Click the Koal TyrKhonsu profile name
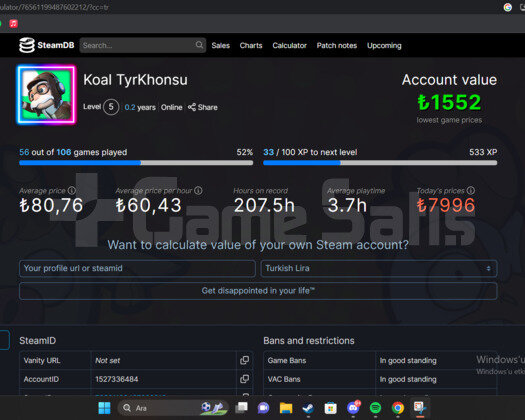Viewport: 525px width, 420px height. pyautogui.click(x=135, y=80)
